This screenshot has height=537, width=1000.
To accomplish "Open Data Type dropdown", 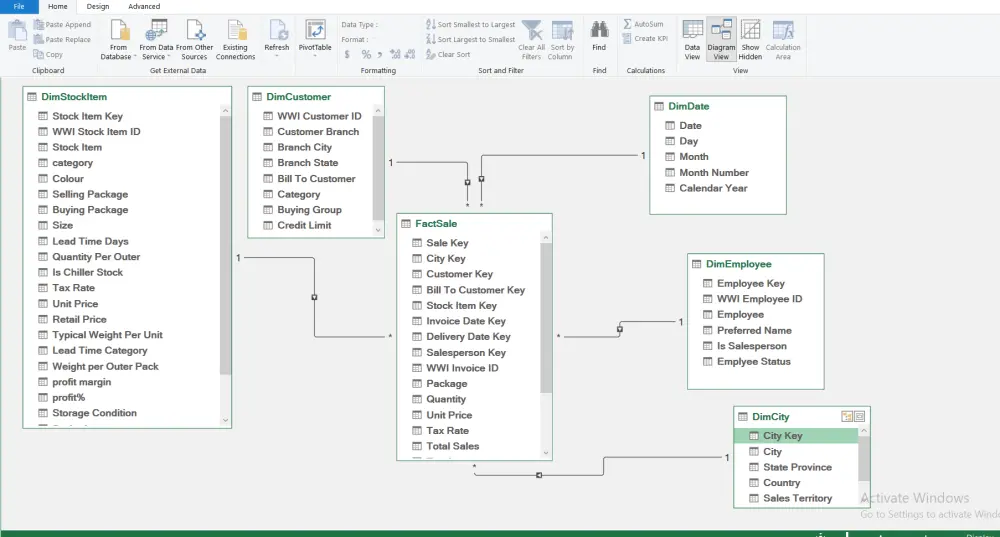I will [x=360, y=25].
